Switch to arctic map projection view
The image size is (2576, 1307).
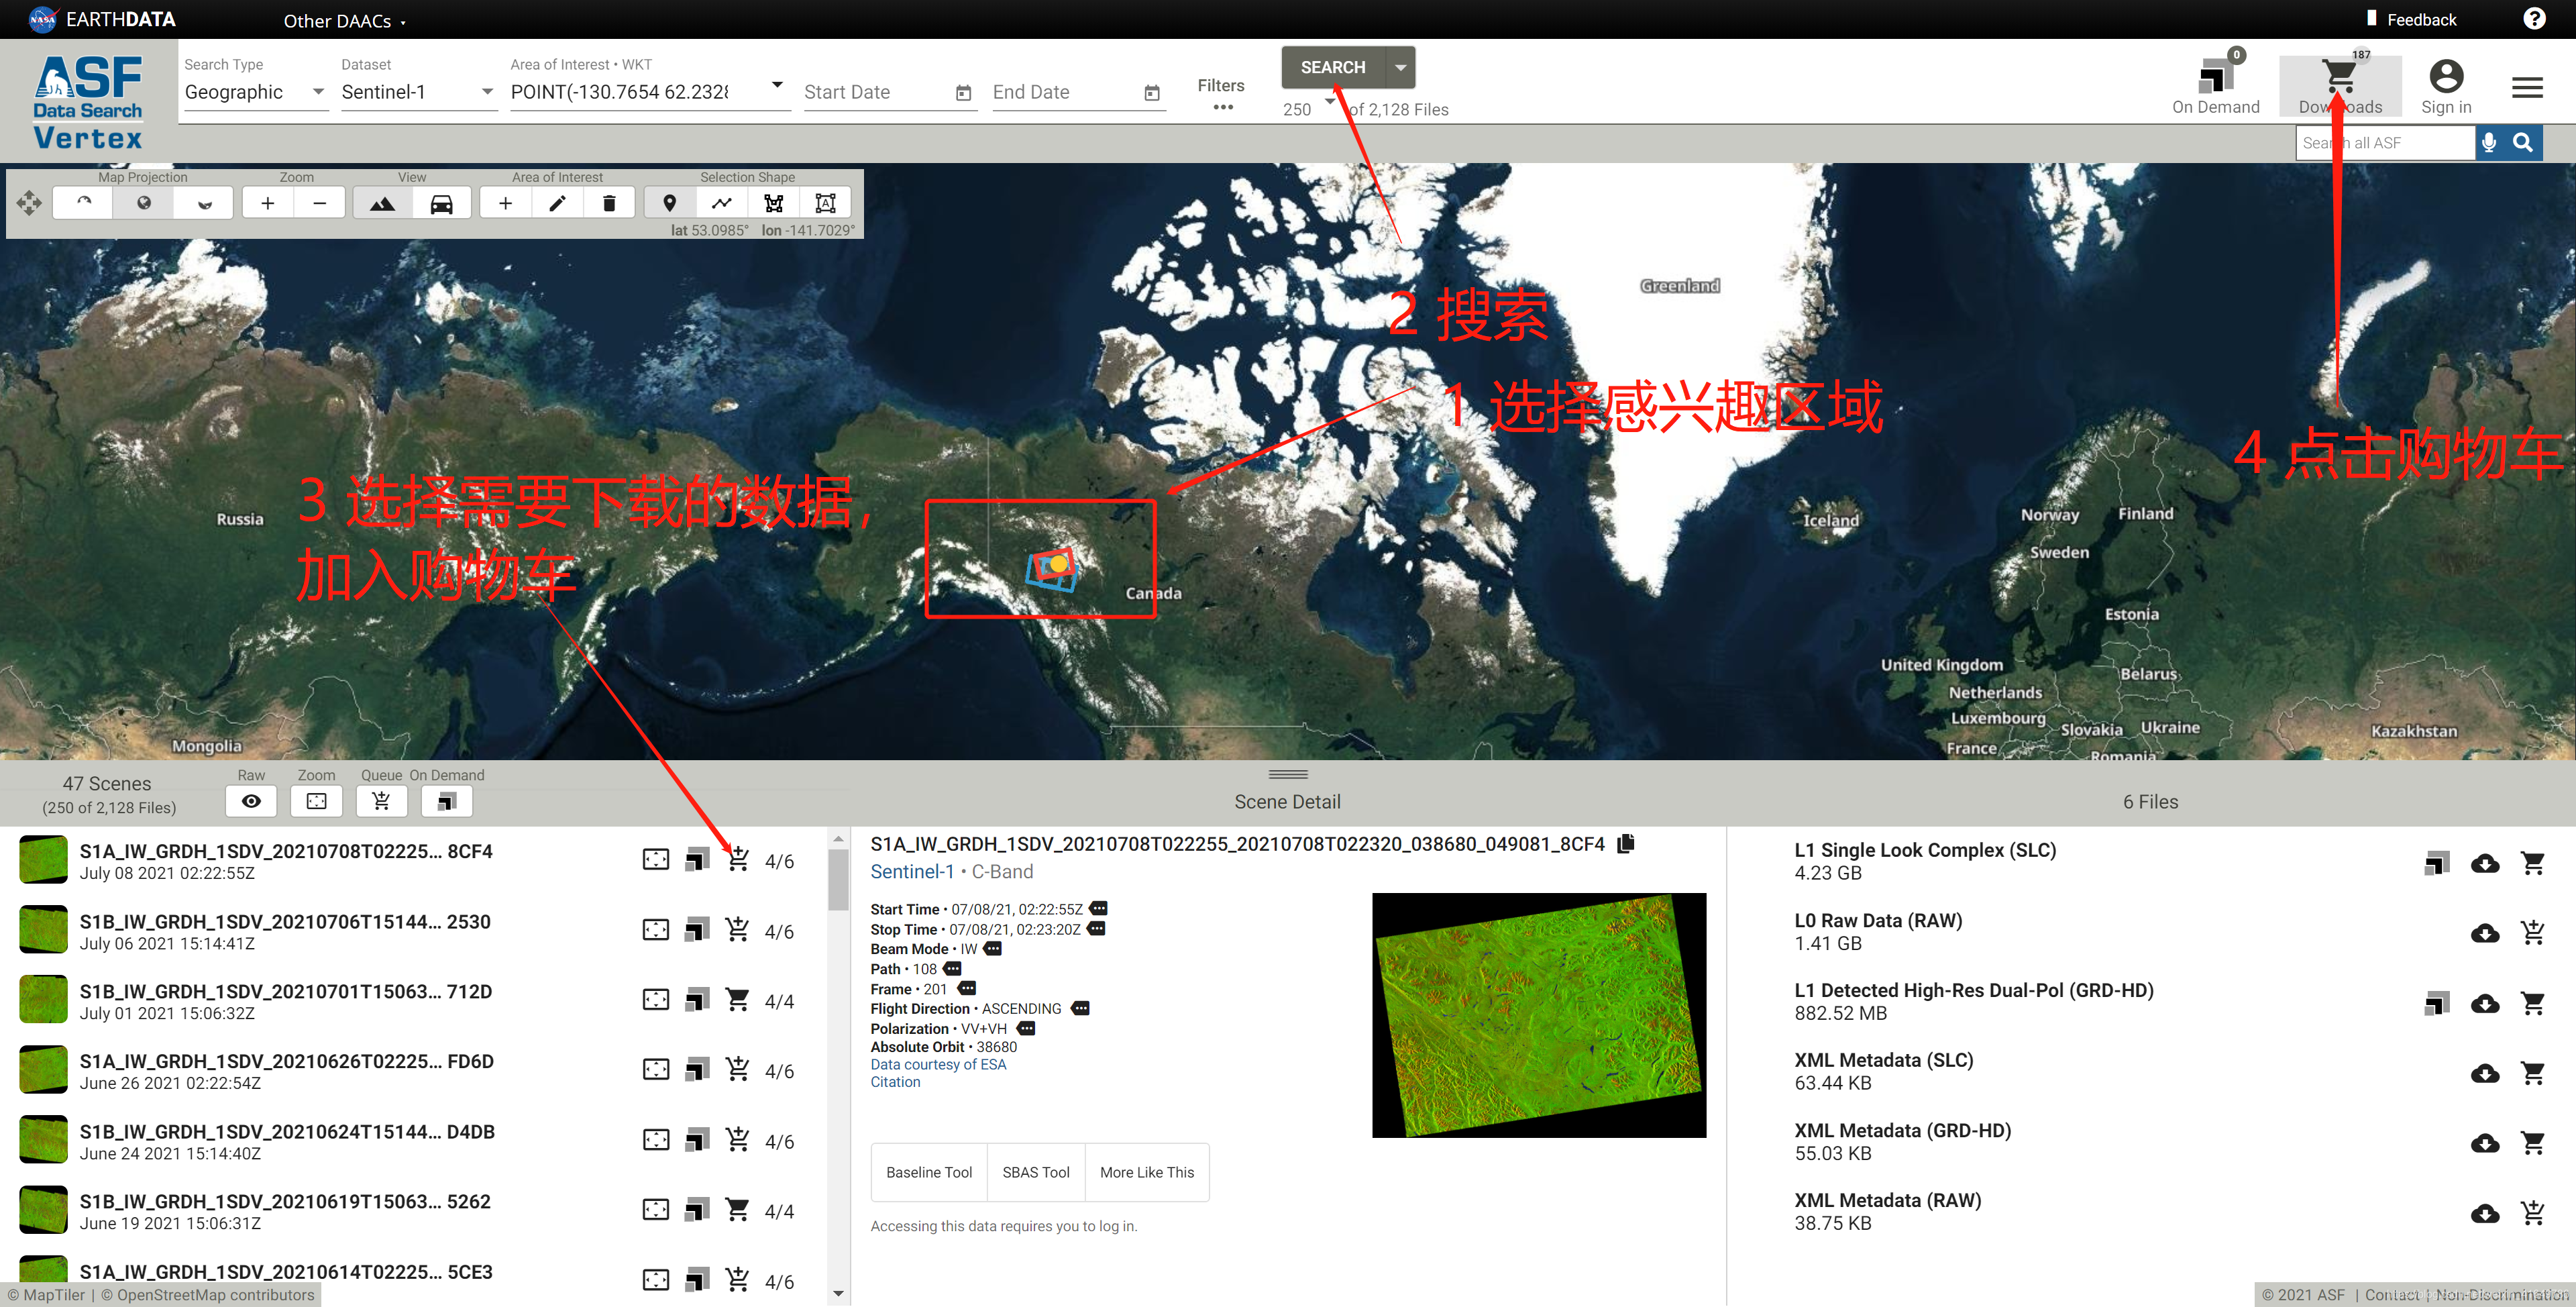tap(84, 203)
